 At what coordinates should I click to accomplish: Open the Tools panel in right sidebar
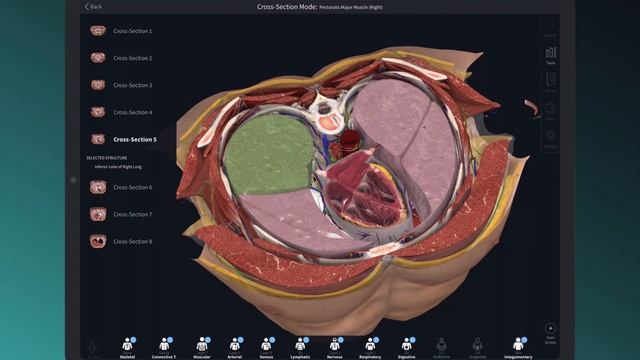[x=551, y=56]
